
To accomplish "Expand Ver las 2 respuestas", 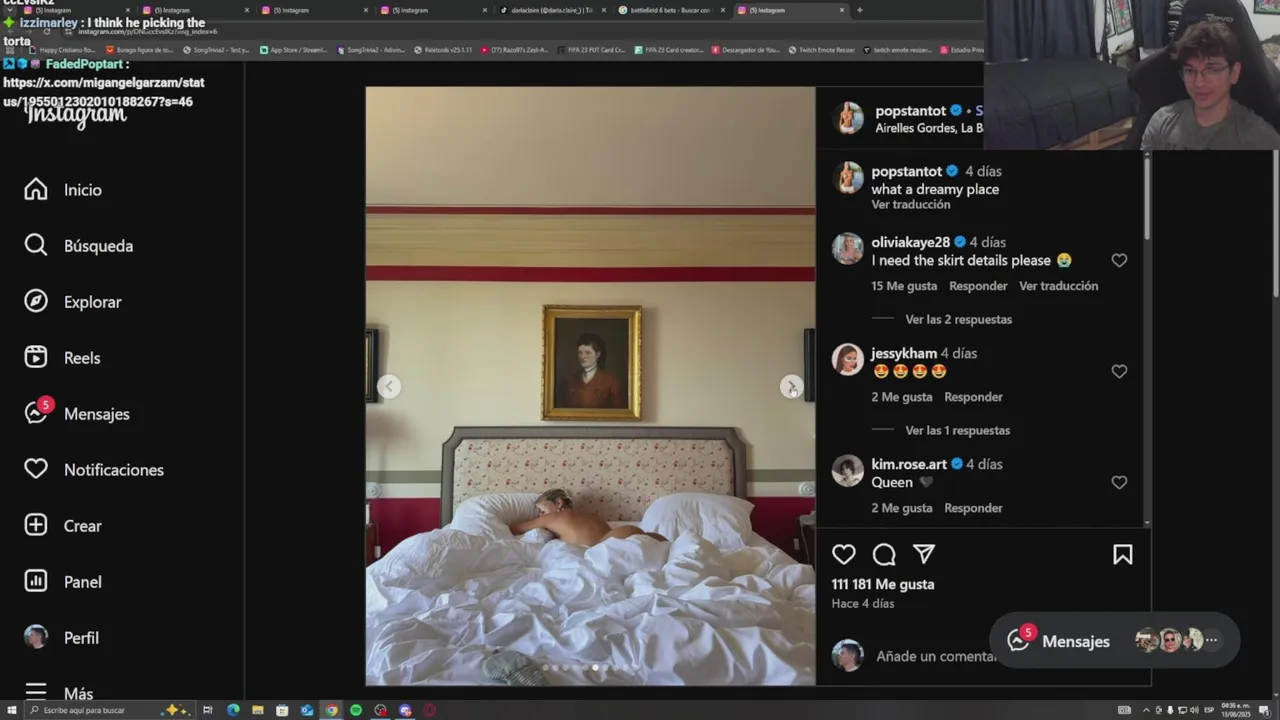I will (x=958, y=319).
